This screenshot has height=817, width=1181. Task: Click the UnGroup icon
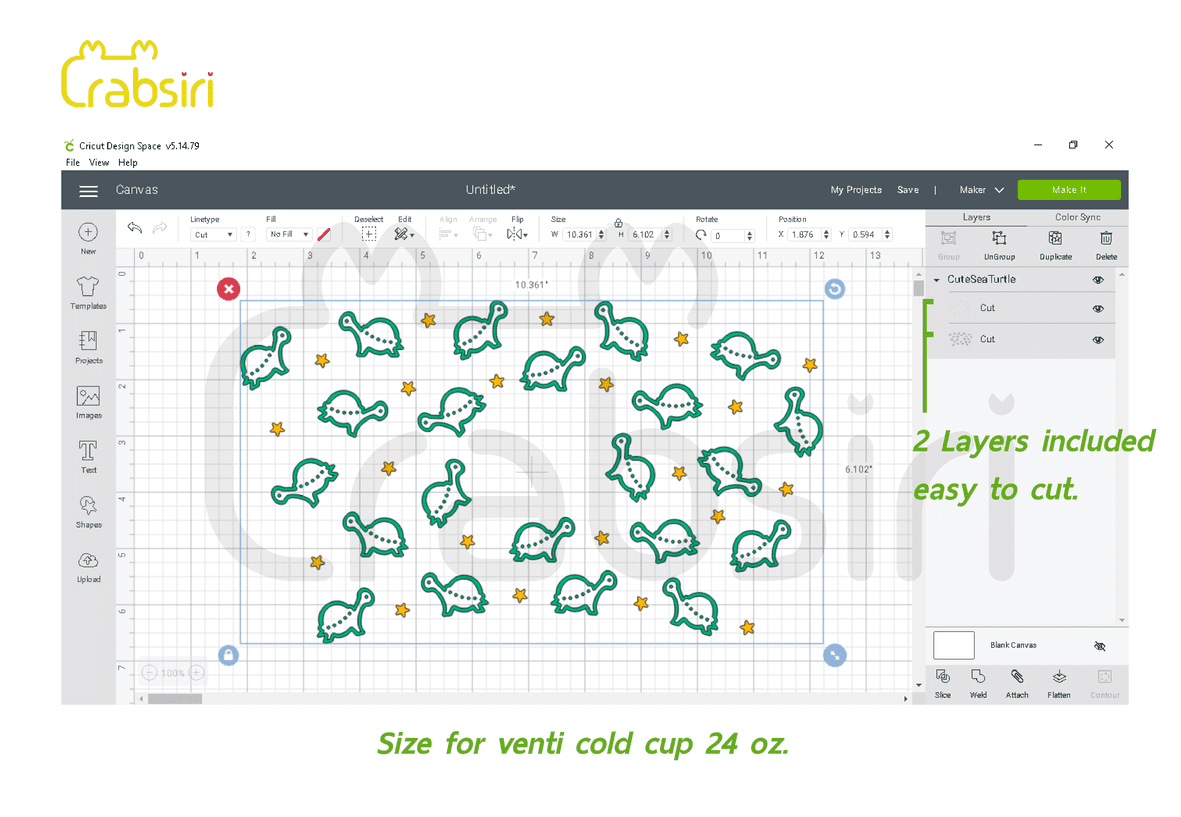pos(998,240)
